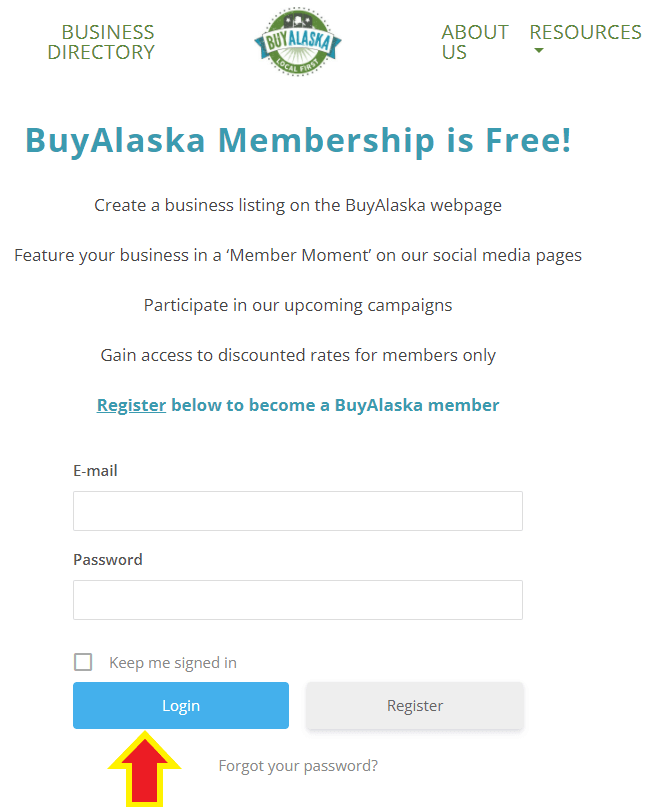Go to the About Us page
The height and width of the screenshot is (807, 646).
pos(475,42)
